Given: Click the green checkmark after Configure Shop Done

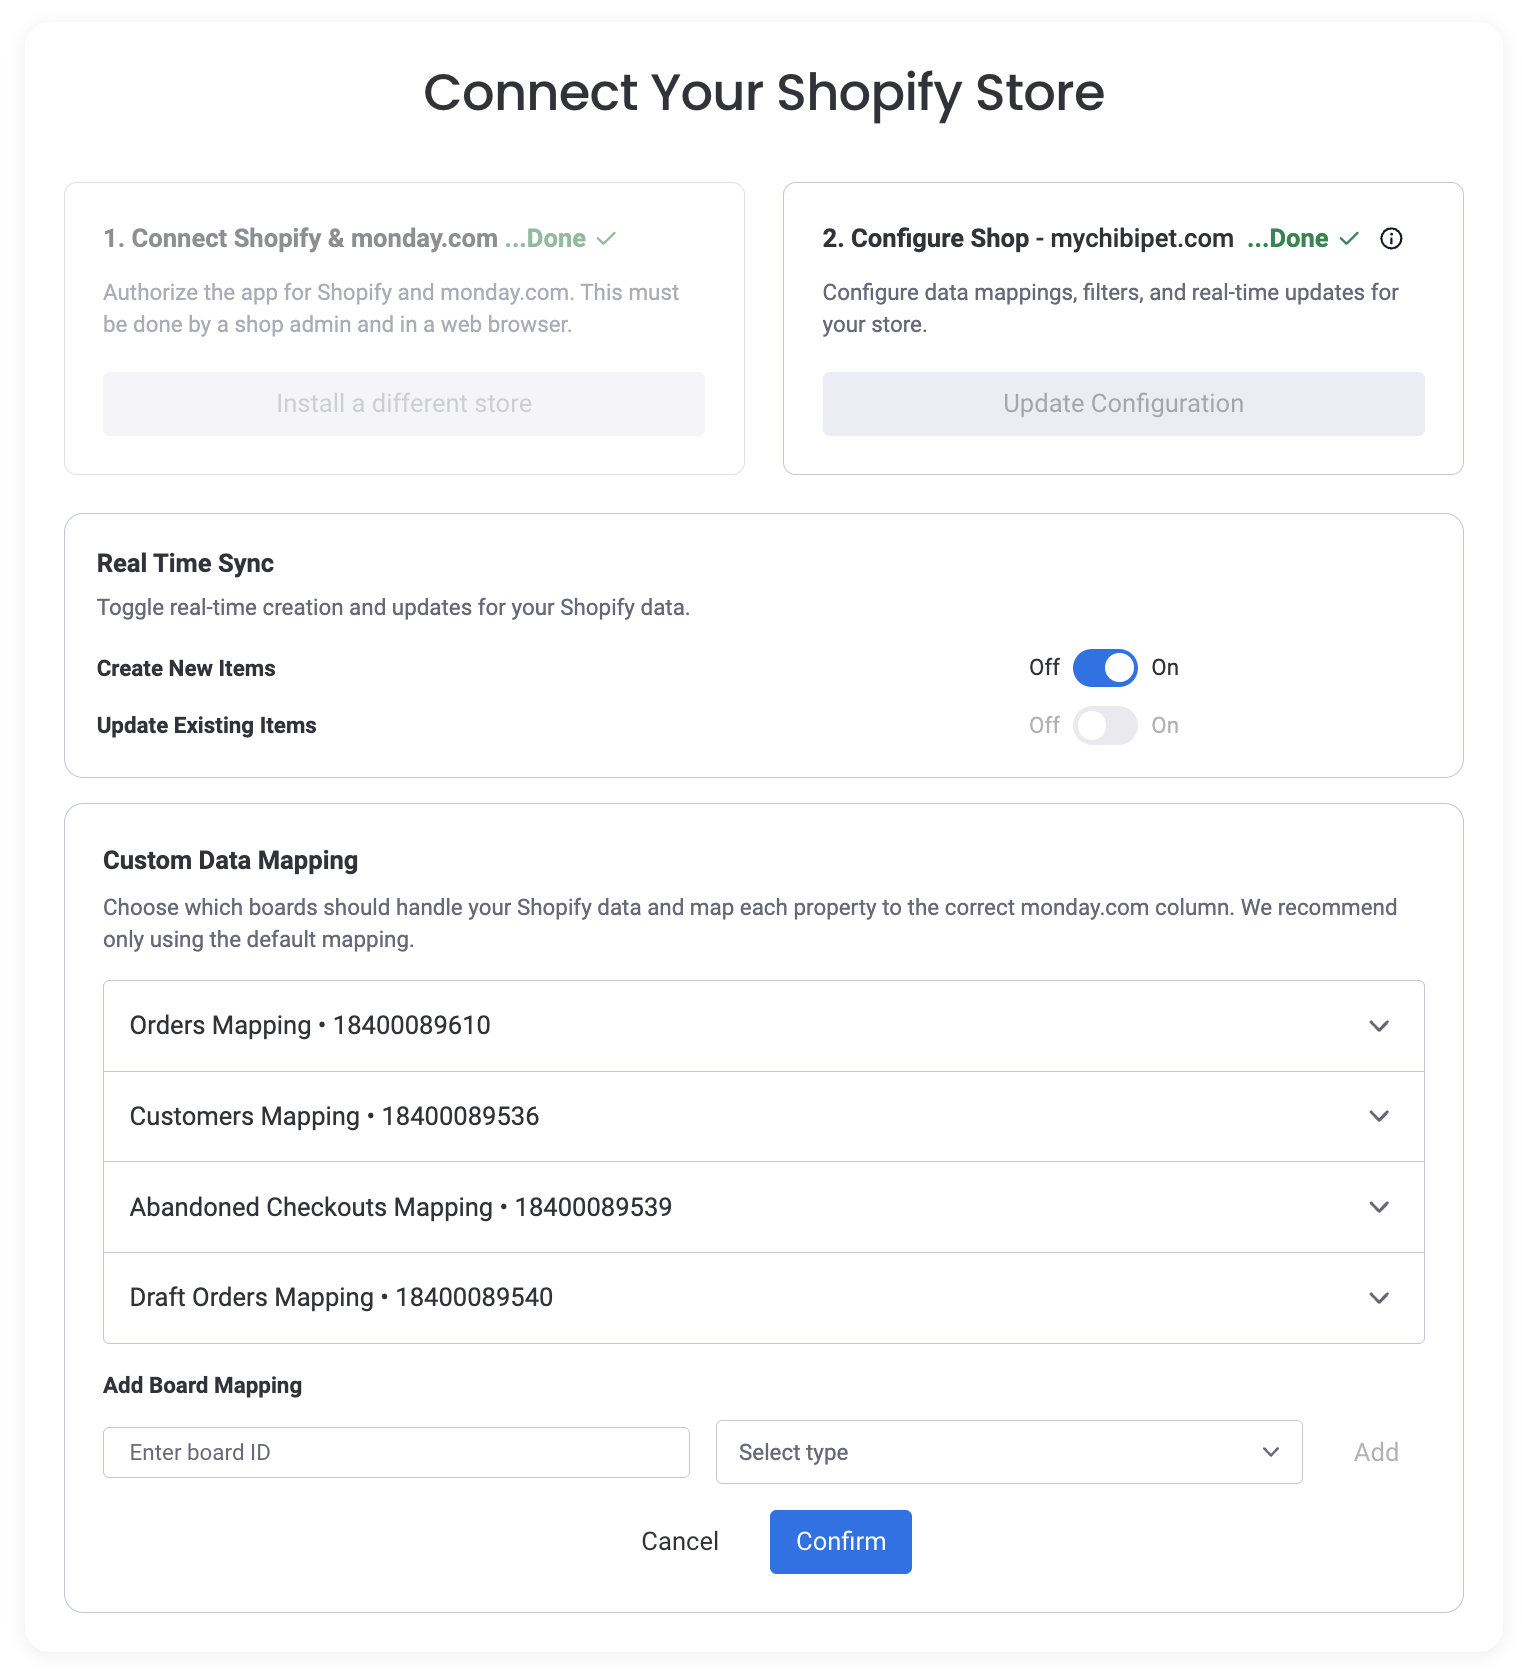Looking at the screenshot, I should tap(1349, 238).
